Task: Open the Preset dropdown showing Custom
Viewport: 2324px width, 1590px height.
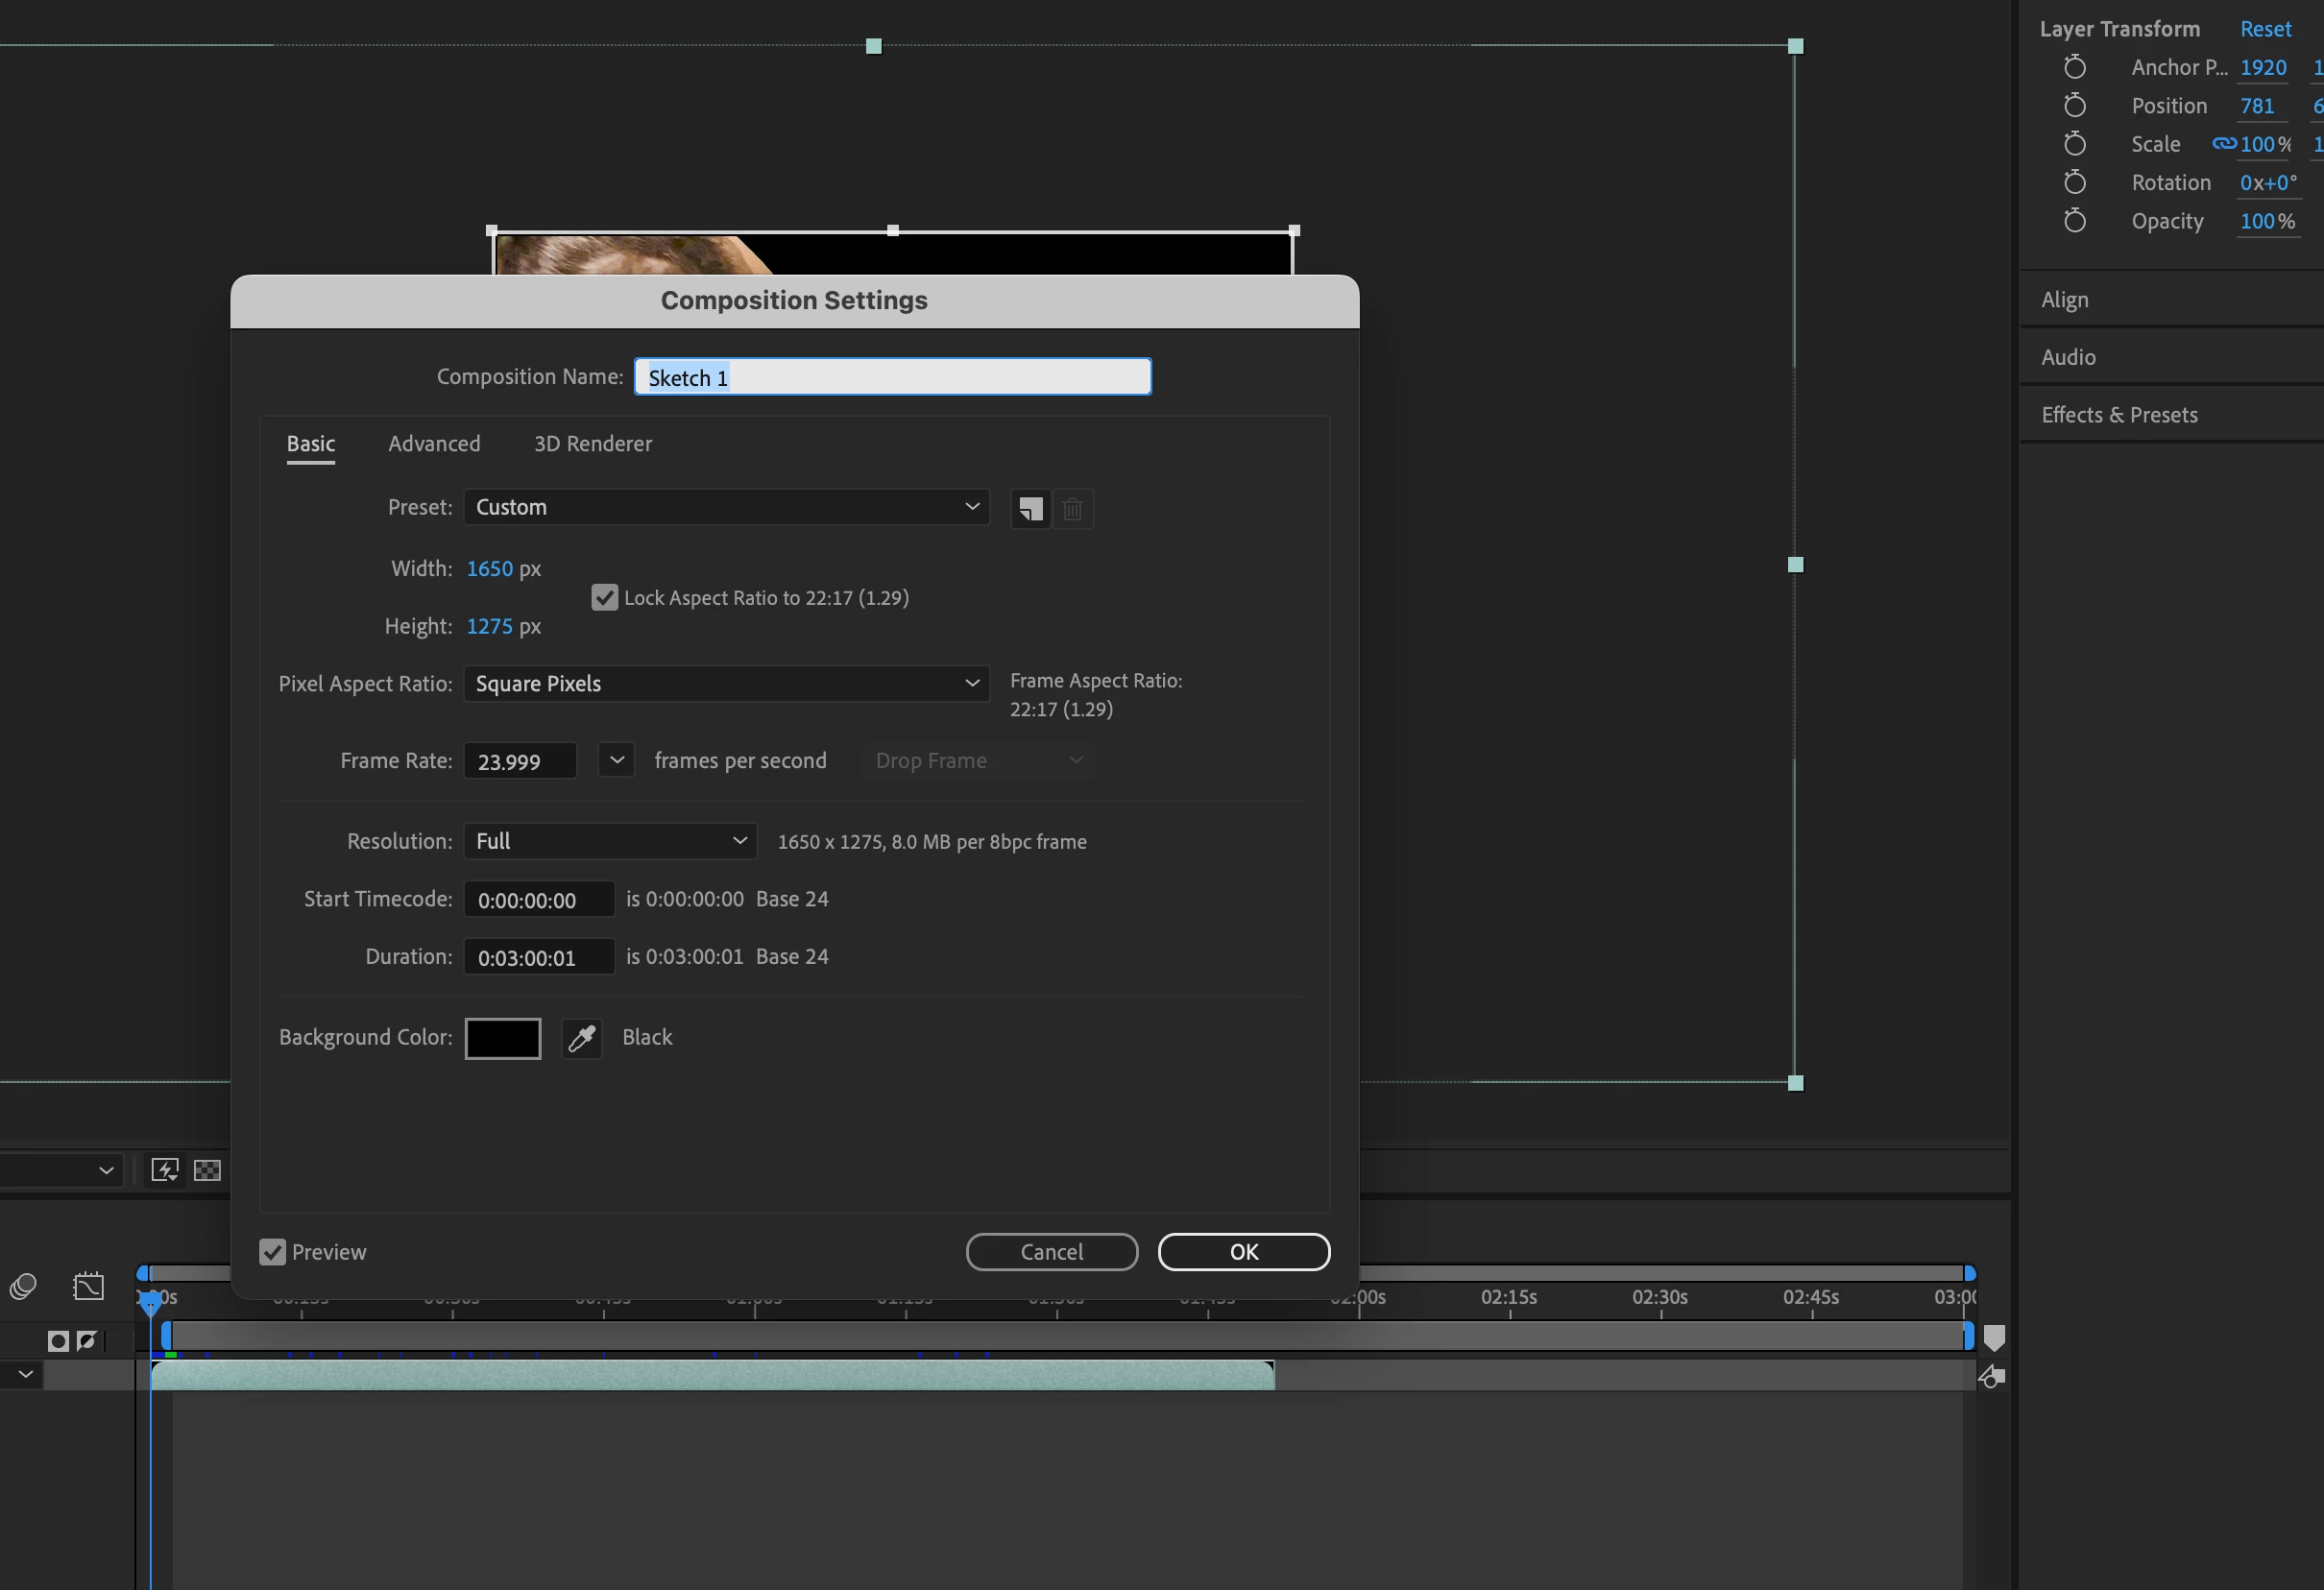Action: coord(726,507)
